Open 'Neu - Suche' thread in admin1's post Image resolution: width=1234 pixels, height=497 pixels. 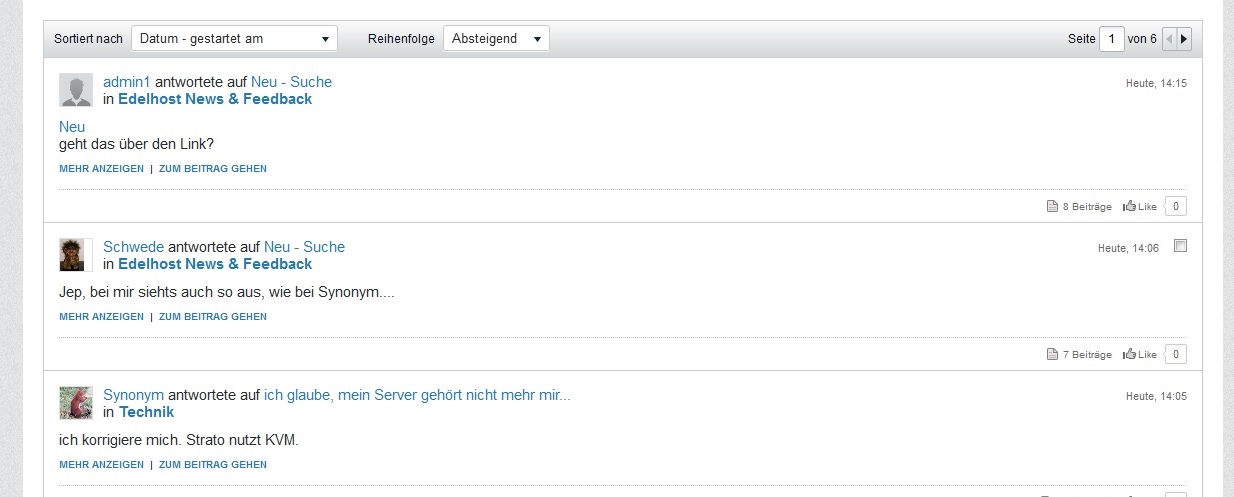tap(291, 82)
